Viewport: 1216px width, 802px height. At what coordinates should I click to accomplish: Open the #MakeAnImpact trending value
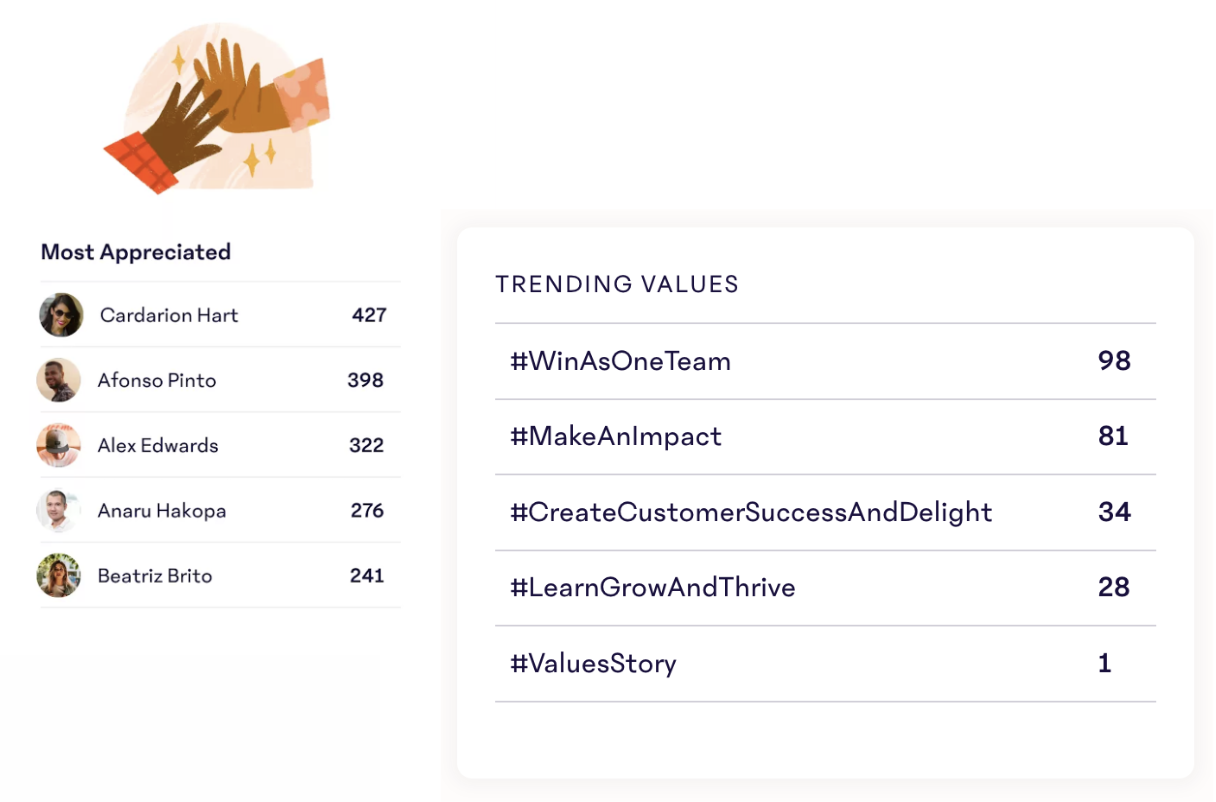coord(616,436)
